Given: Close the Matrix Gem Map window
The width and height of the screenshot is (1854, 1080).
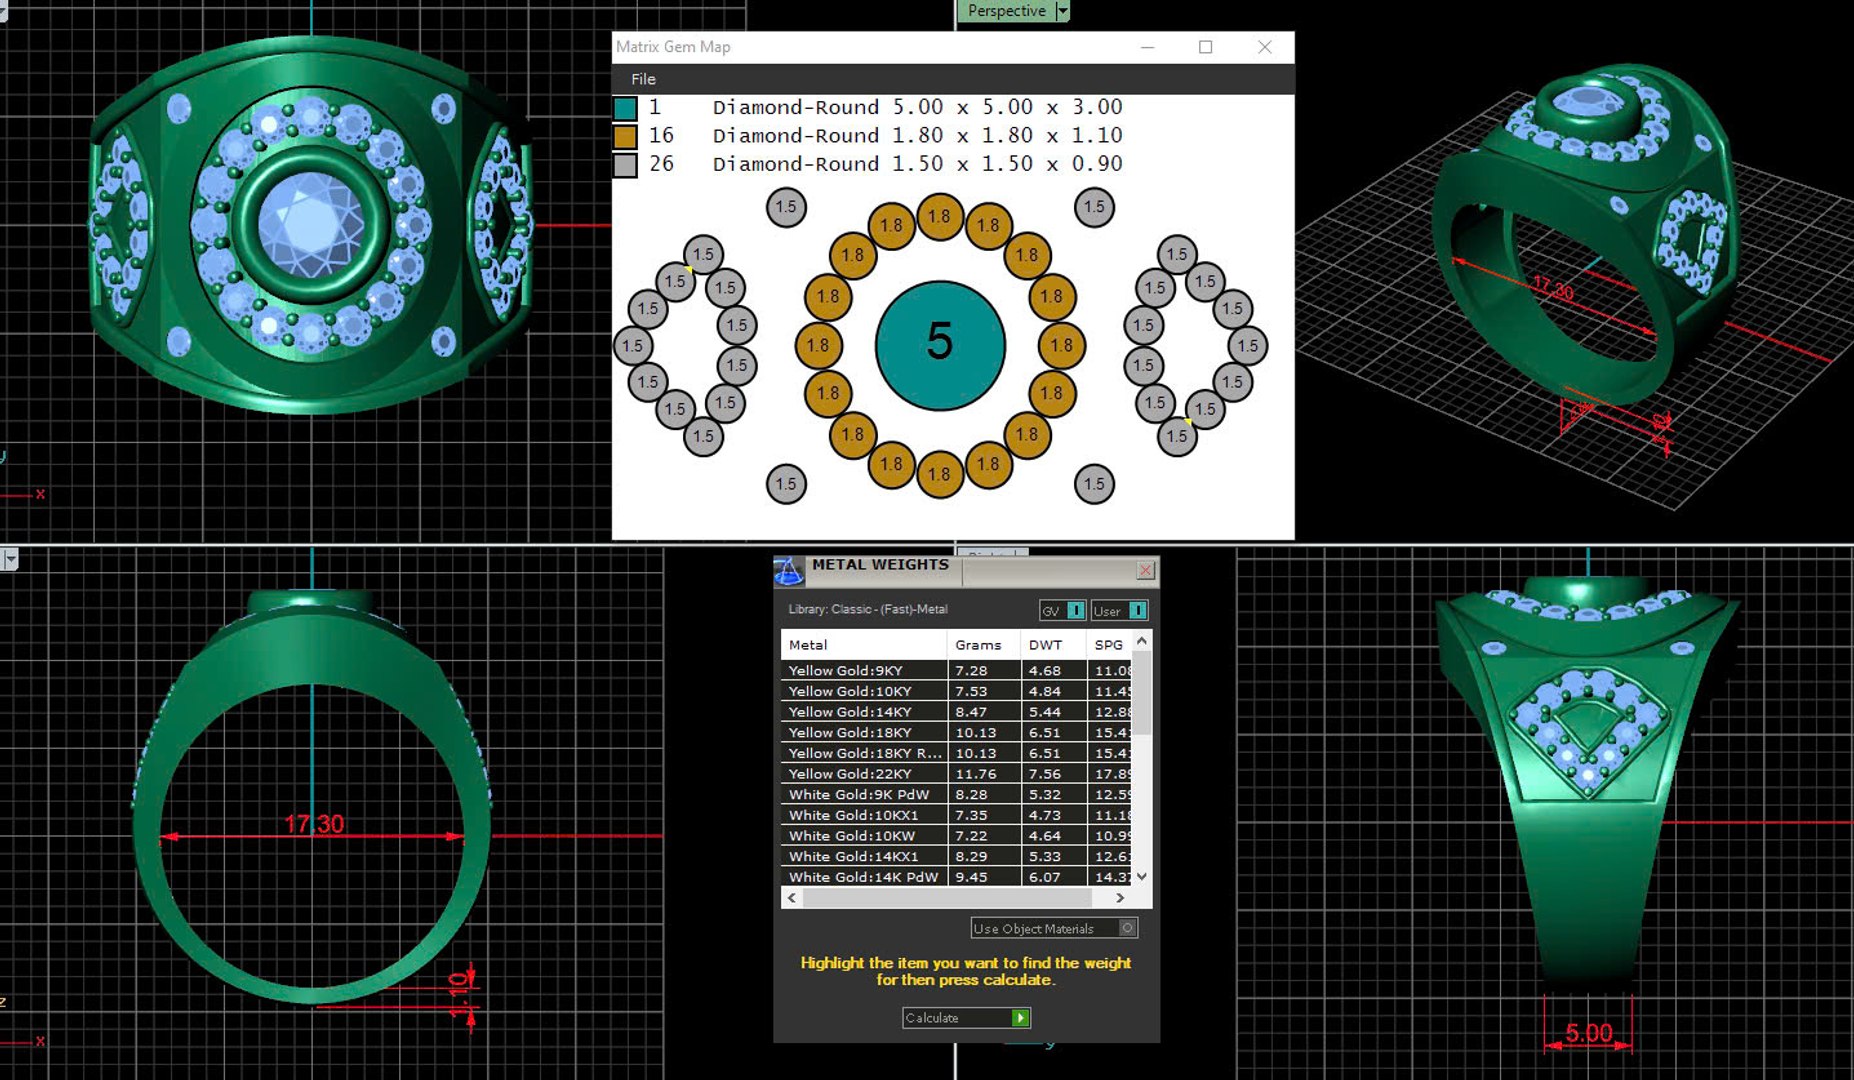Looking at the screenshot, I should click(x=1265, y=47).
